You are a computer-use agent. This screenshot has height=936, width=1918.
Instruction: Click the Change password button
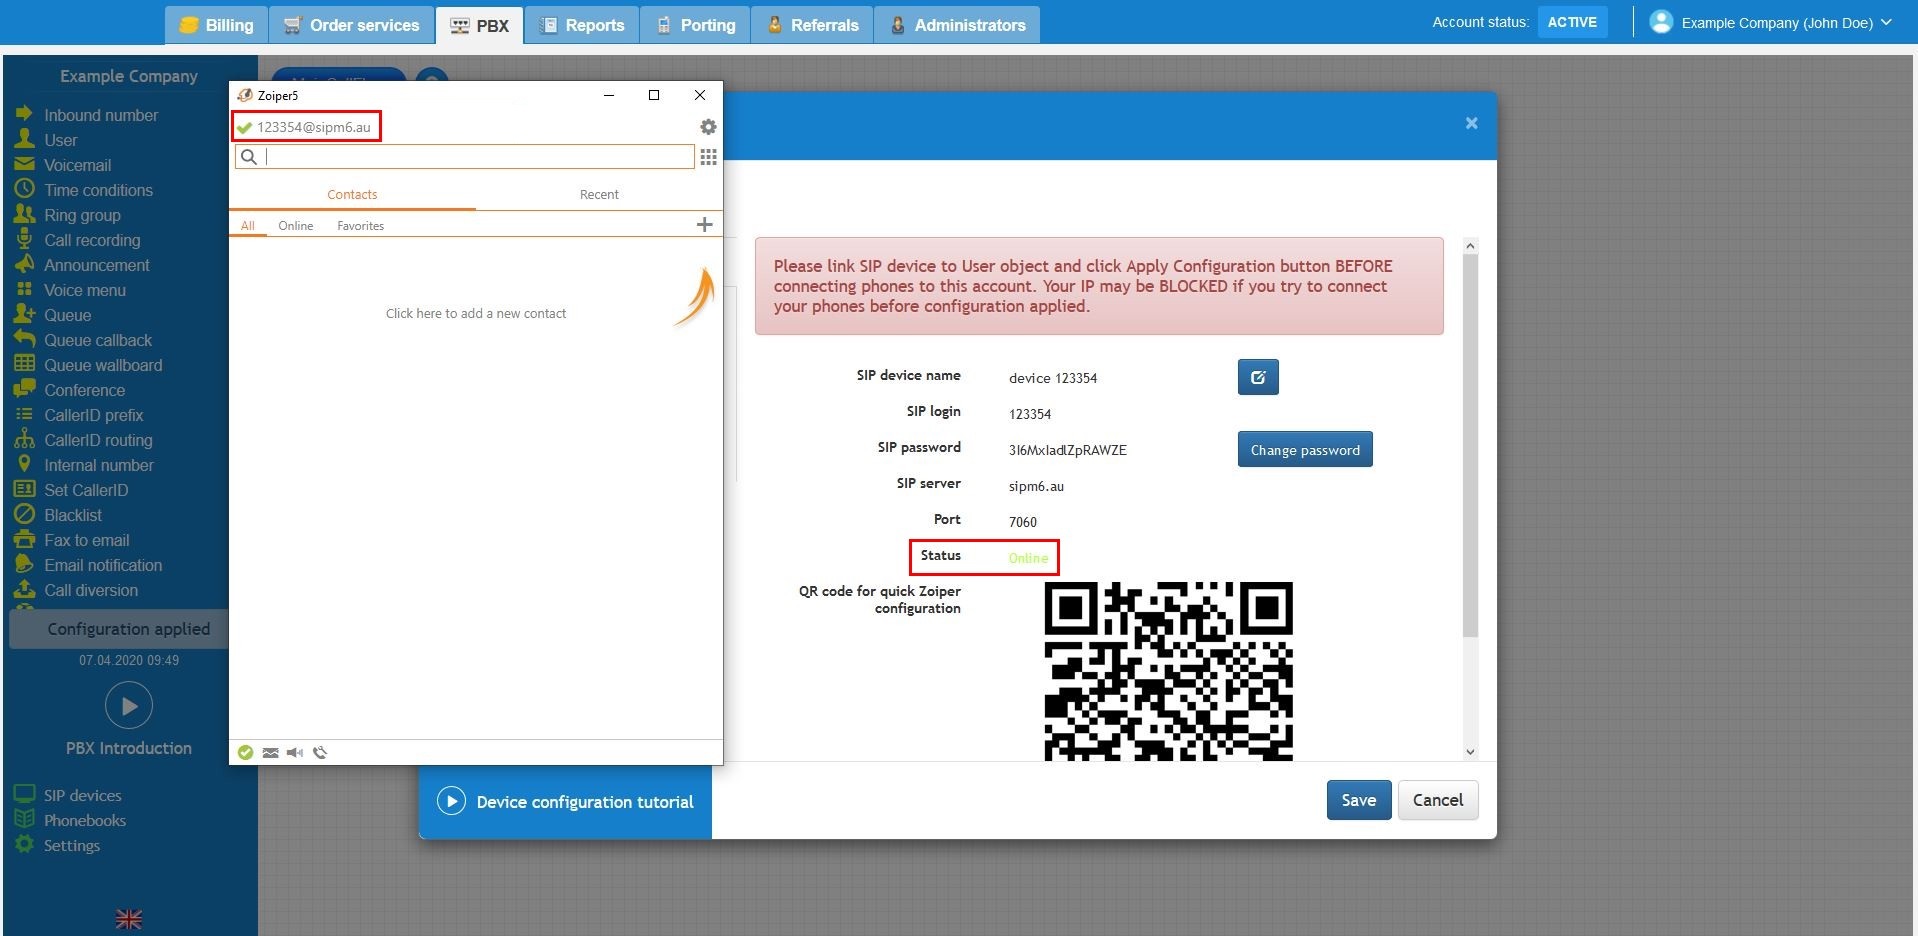[x=1304, y=450]
